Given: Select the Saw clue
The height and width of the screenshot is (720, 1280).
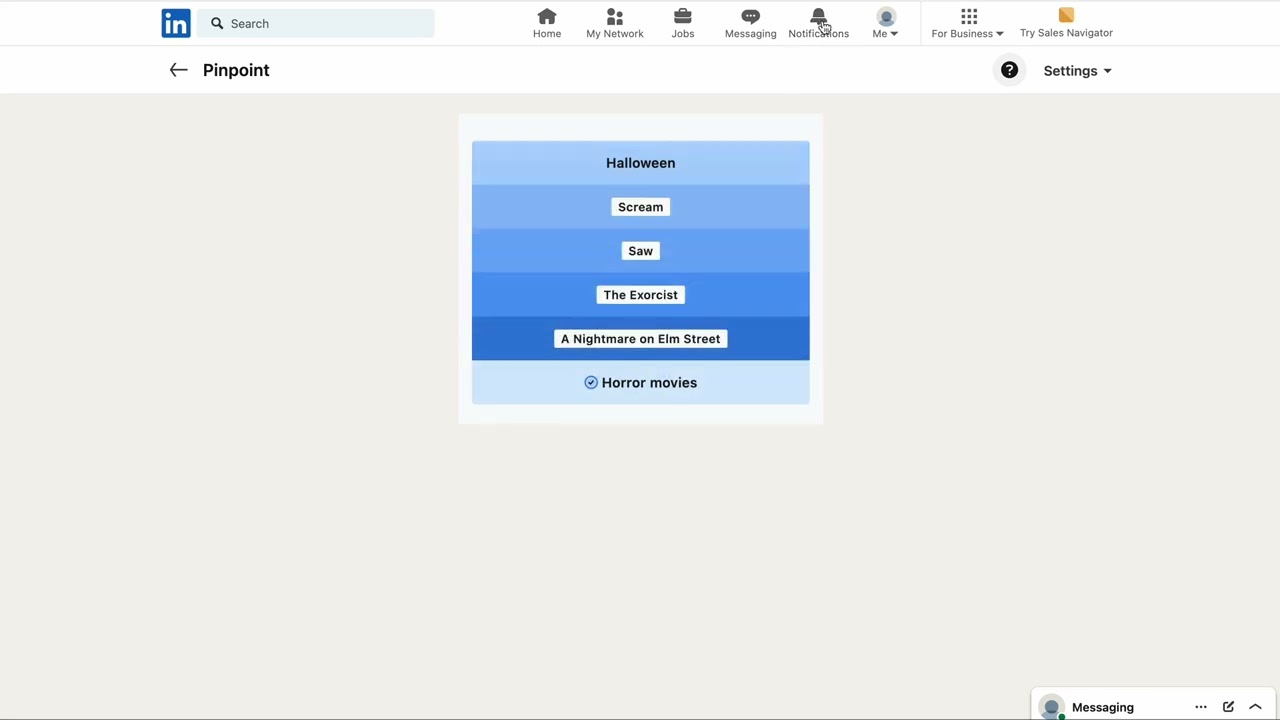Looking at the screenshot, I should (640, 251).
